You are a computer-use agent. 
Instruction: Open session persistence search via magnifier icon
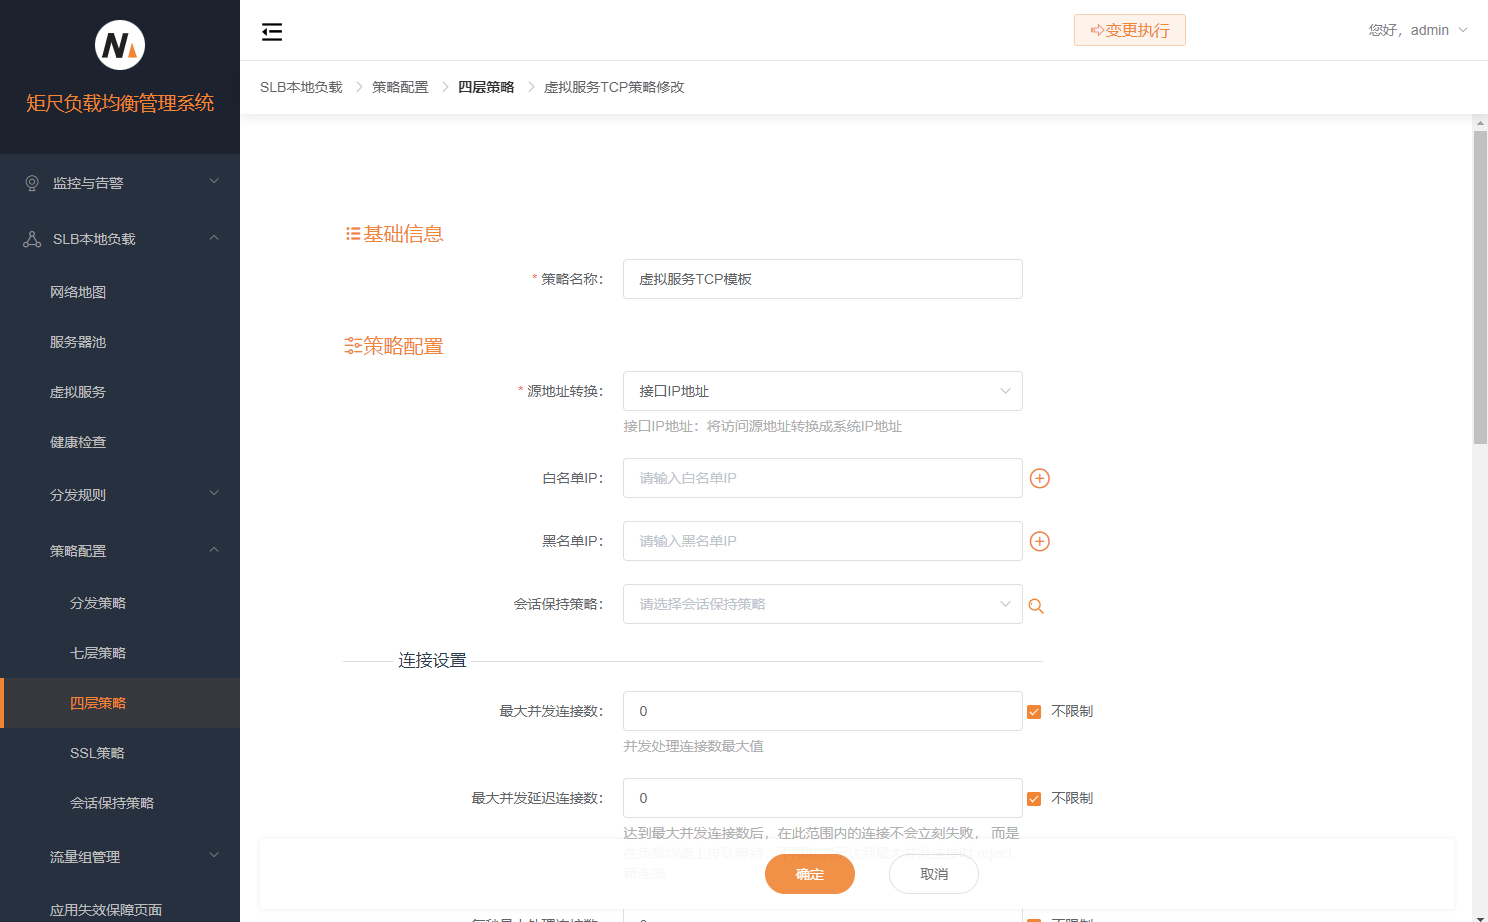pyautogui.click(x=1036, y=605)
